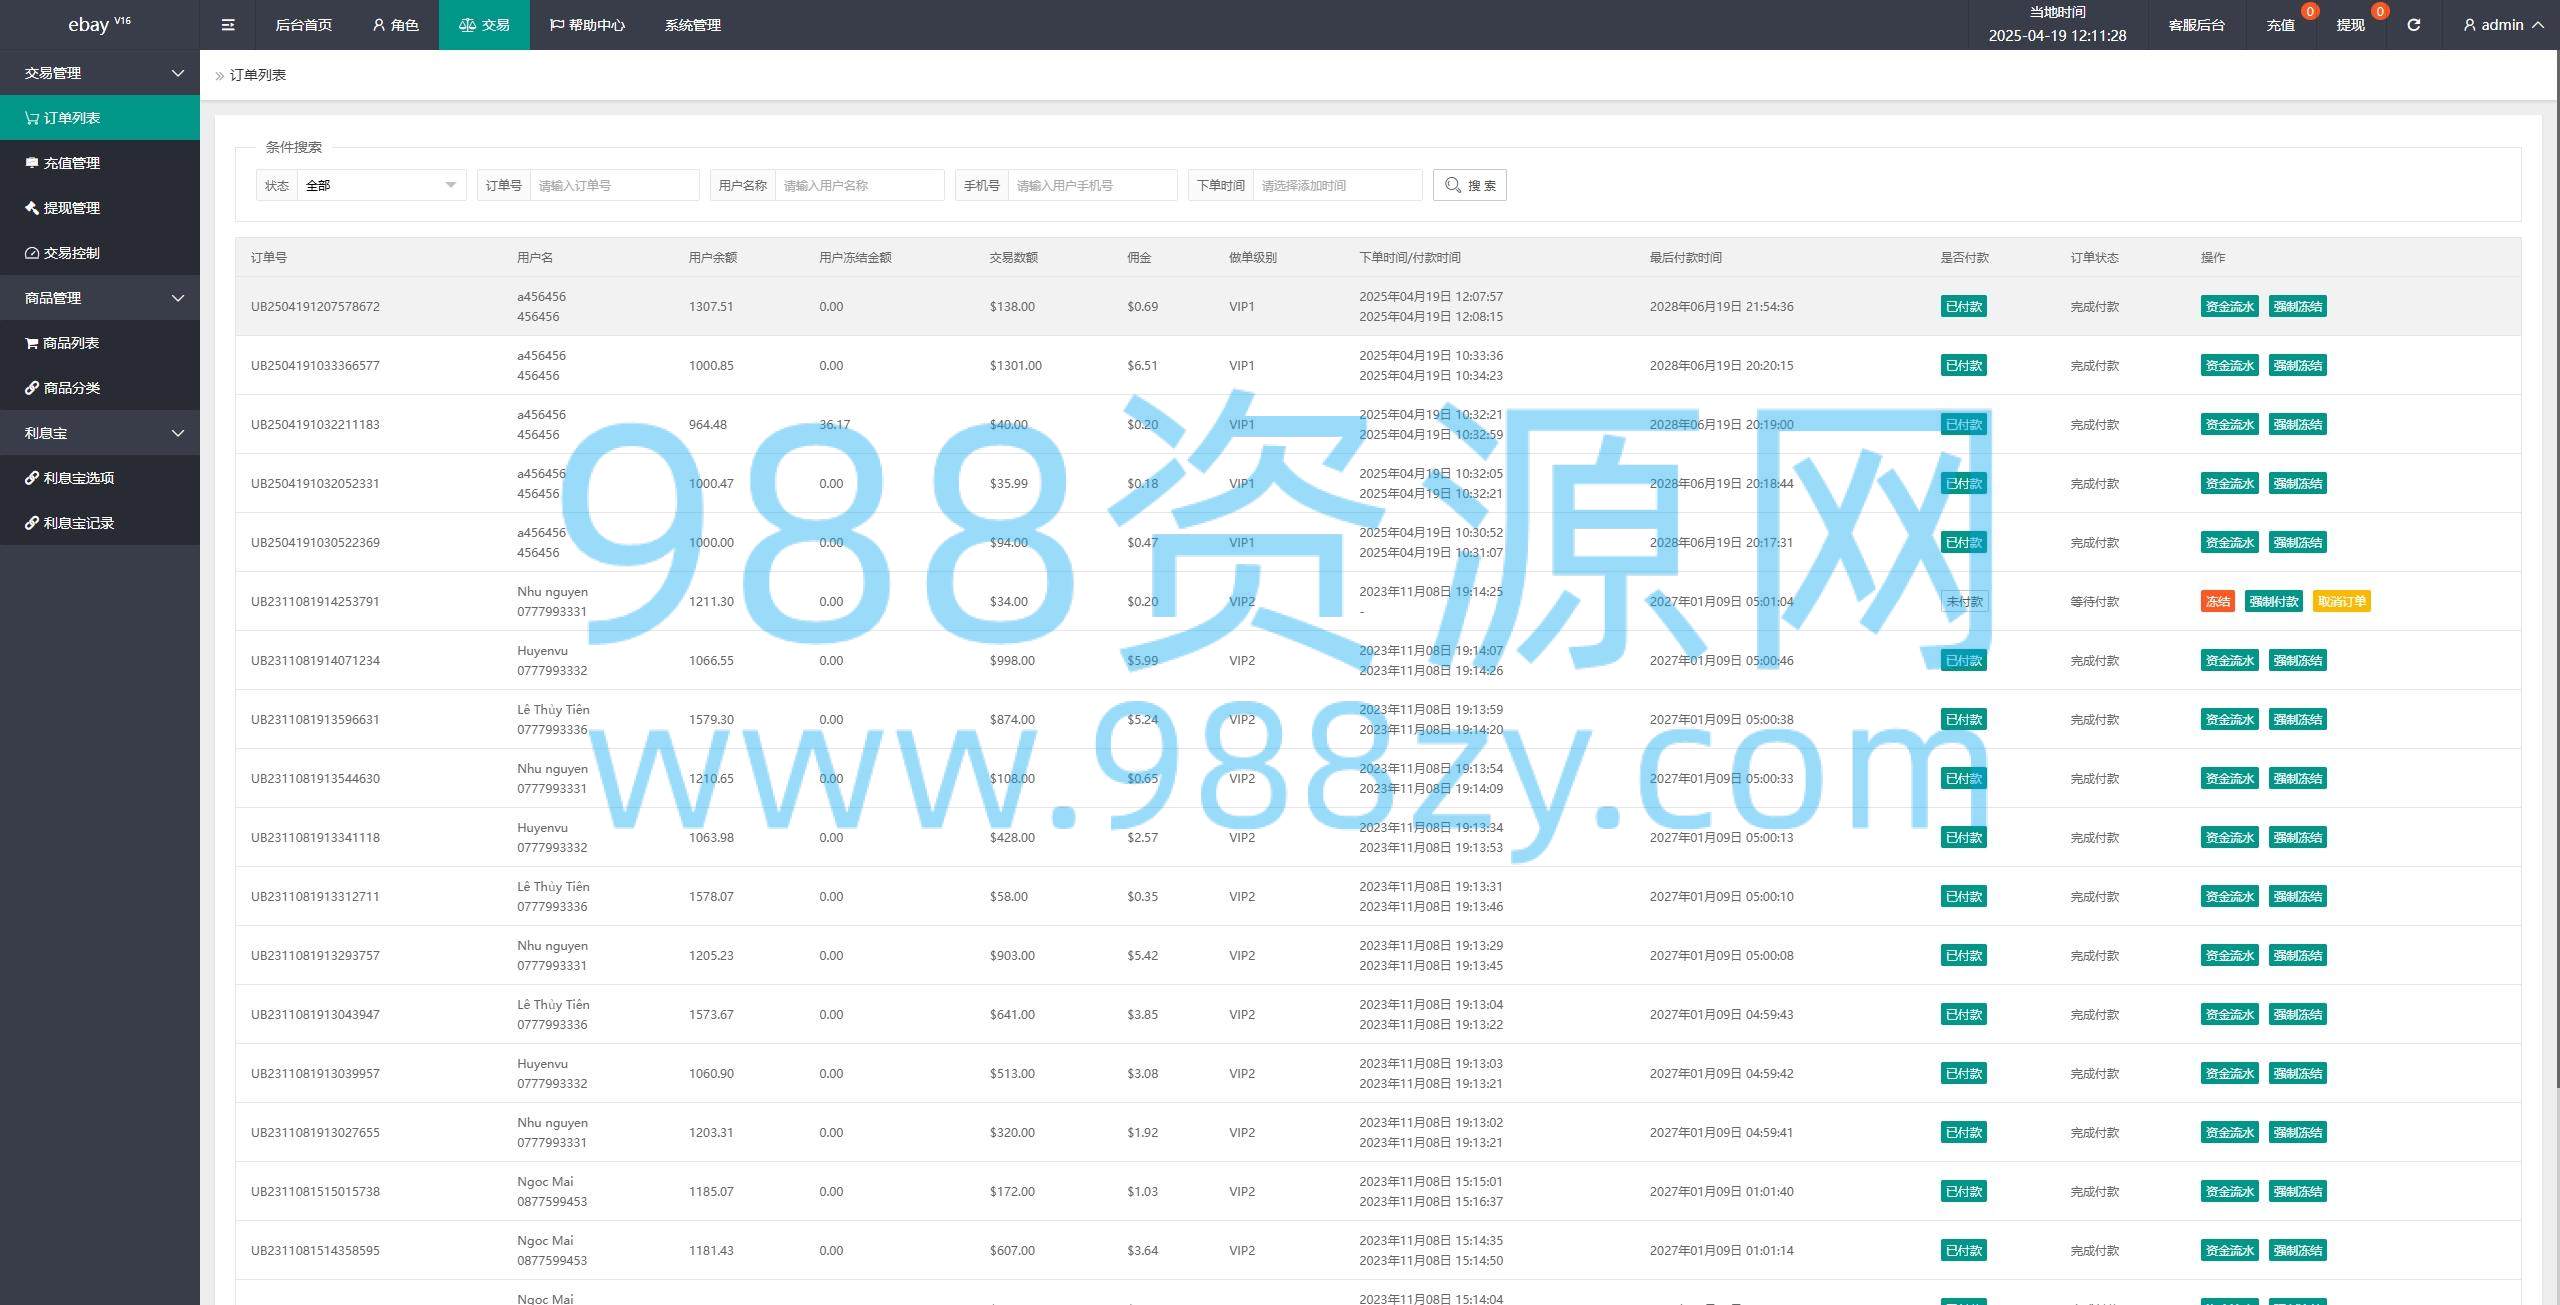
Task: Click the refresh icon in top bar
Action: (2413, 25)
